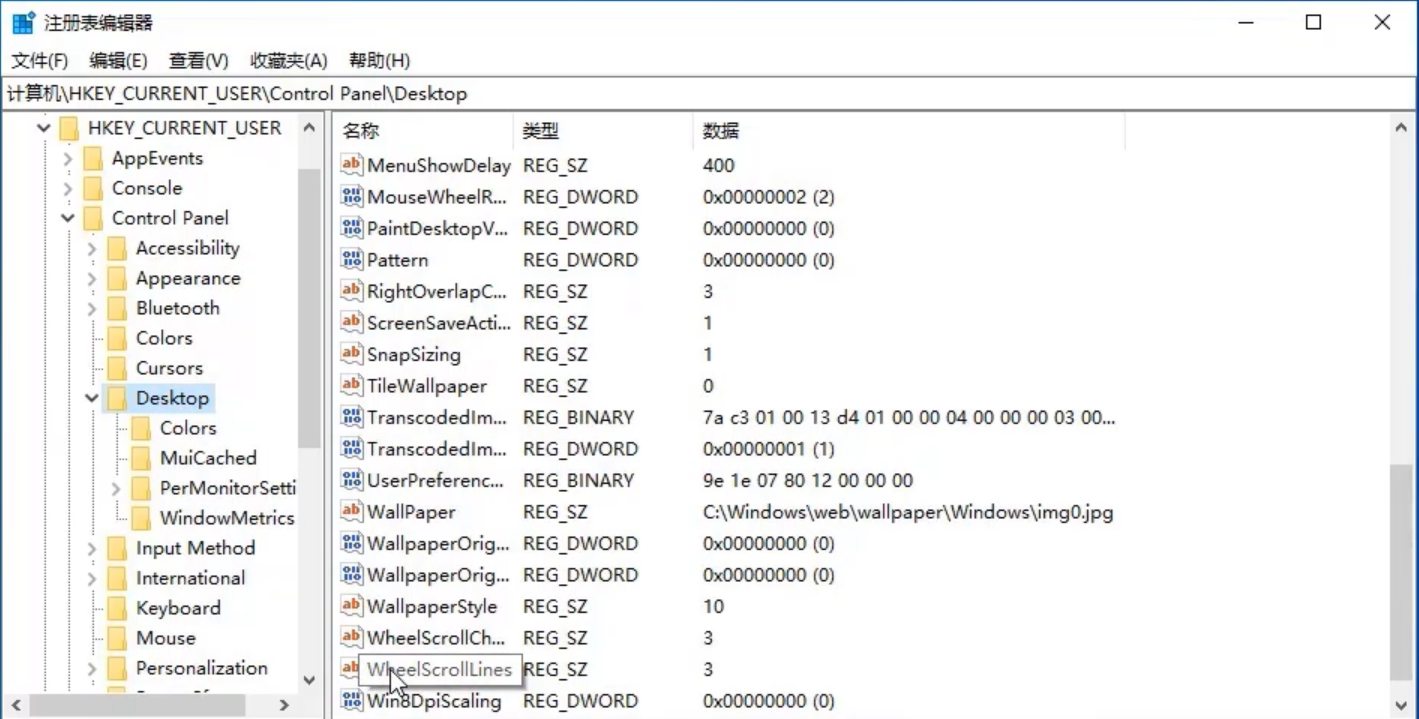Collapse the Control Panel tree node

coord(67,218)
